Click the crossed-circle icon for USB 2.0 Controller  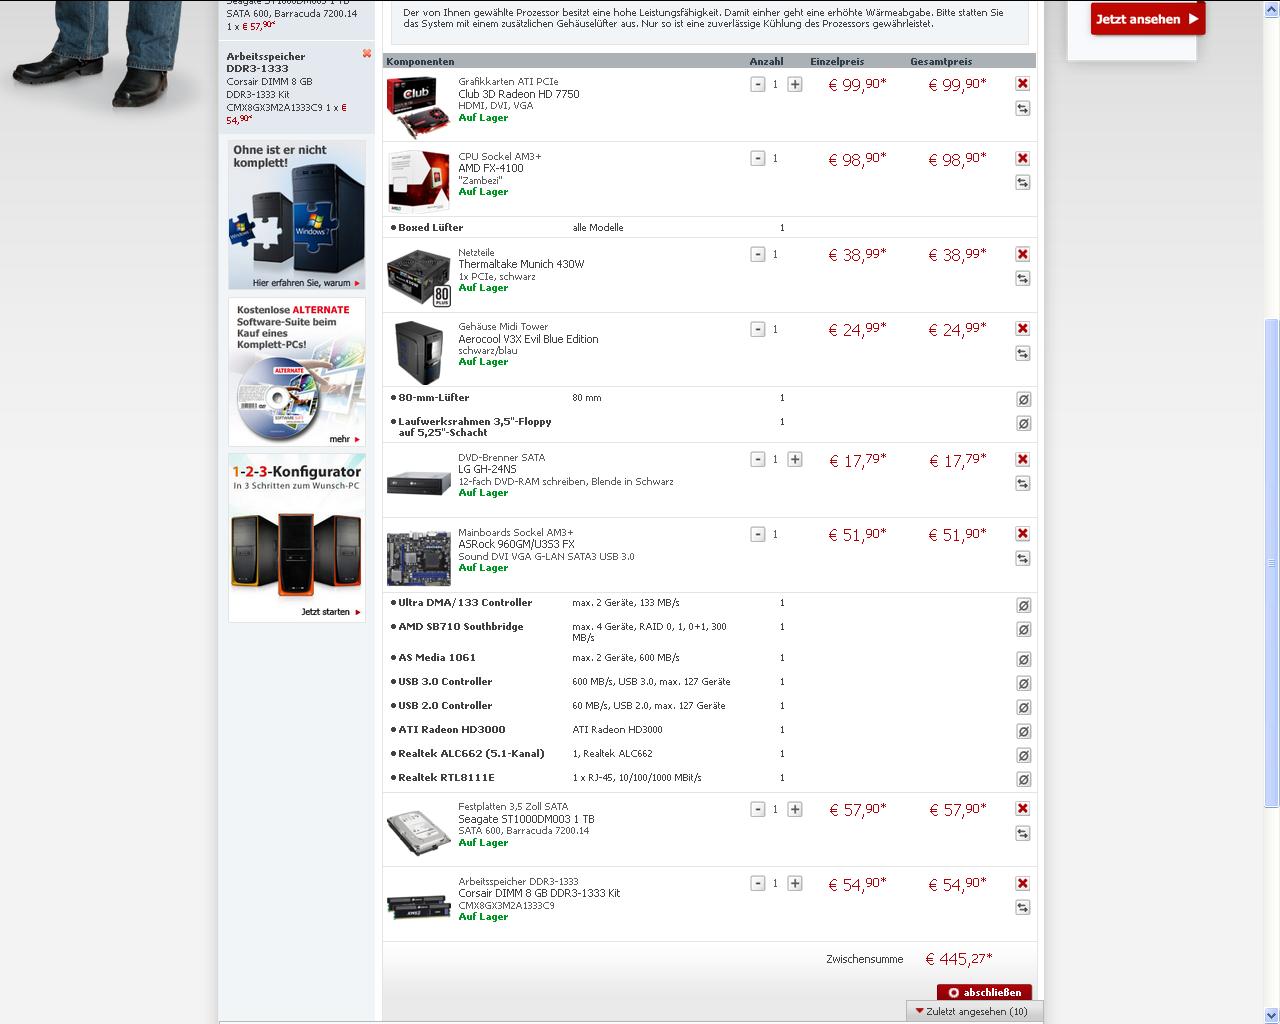click(x=1023, y=707)
